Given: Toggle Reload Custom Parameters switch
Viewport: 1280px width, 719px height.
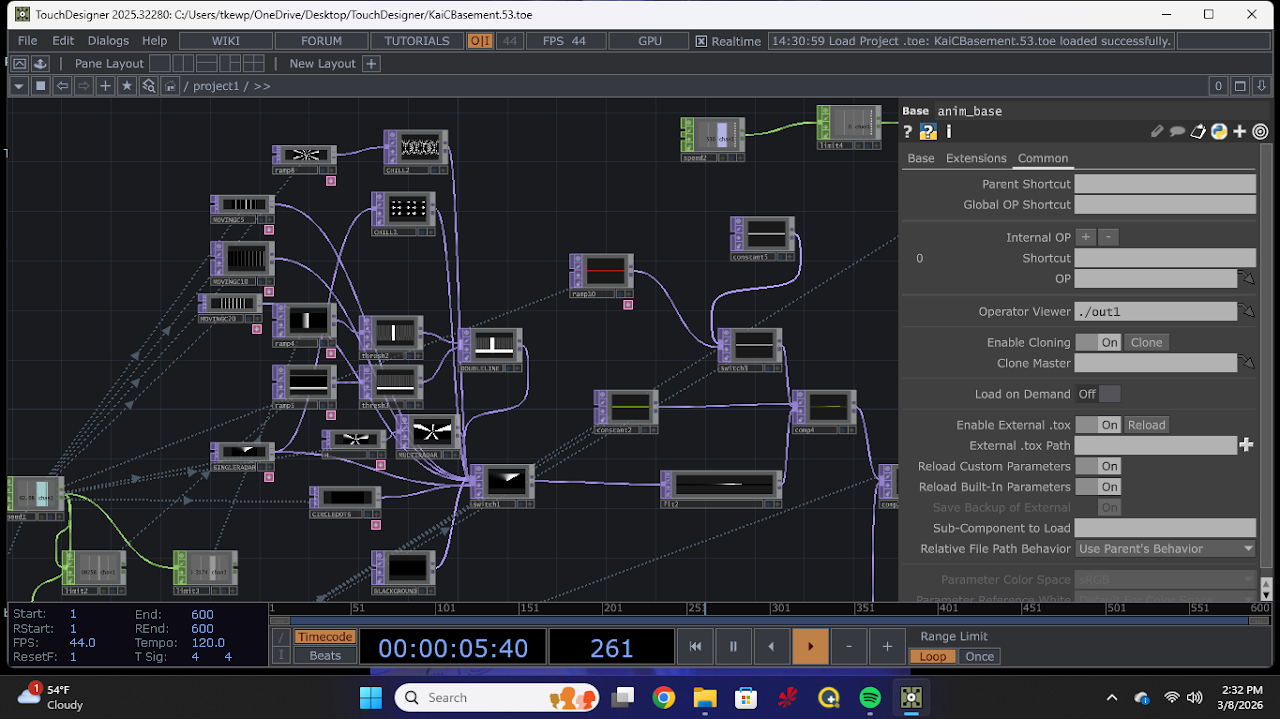Looking at the screenshot, I should click(1098, 466).
